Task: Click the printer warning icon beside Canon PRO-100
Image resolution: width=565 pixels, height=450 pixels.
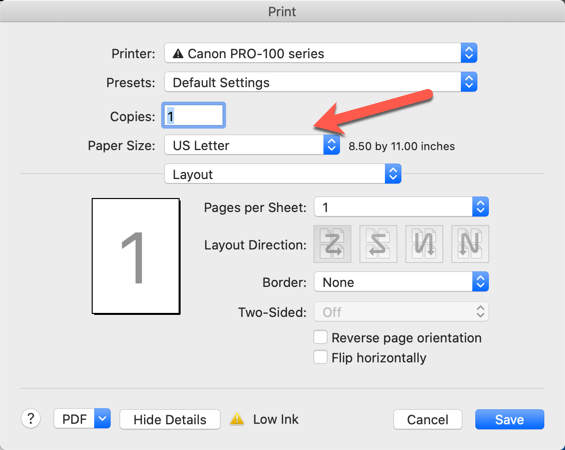Action: click(178, 54)
